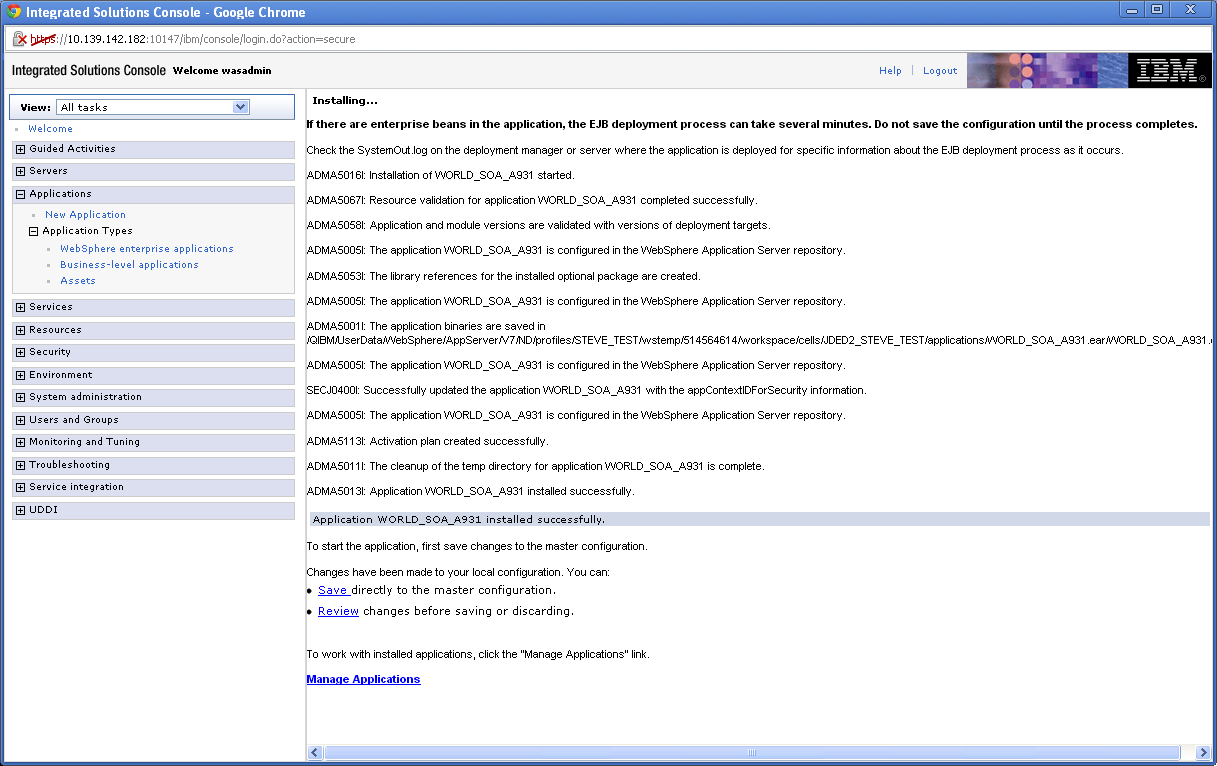The image size is (1217, 766).
Task: Open the Assets link
Action: [78, 281]
